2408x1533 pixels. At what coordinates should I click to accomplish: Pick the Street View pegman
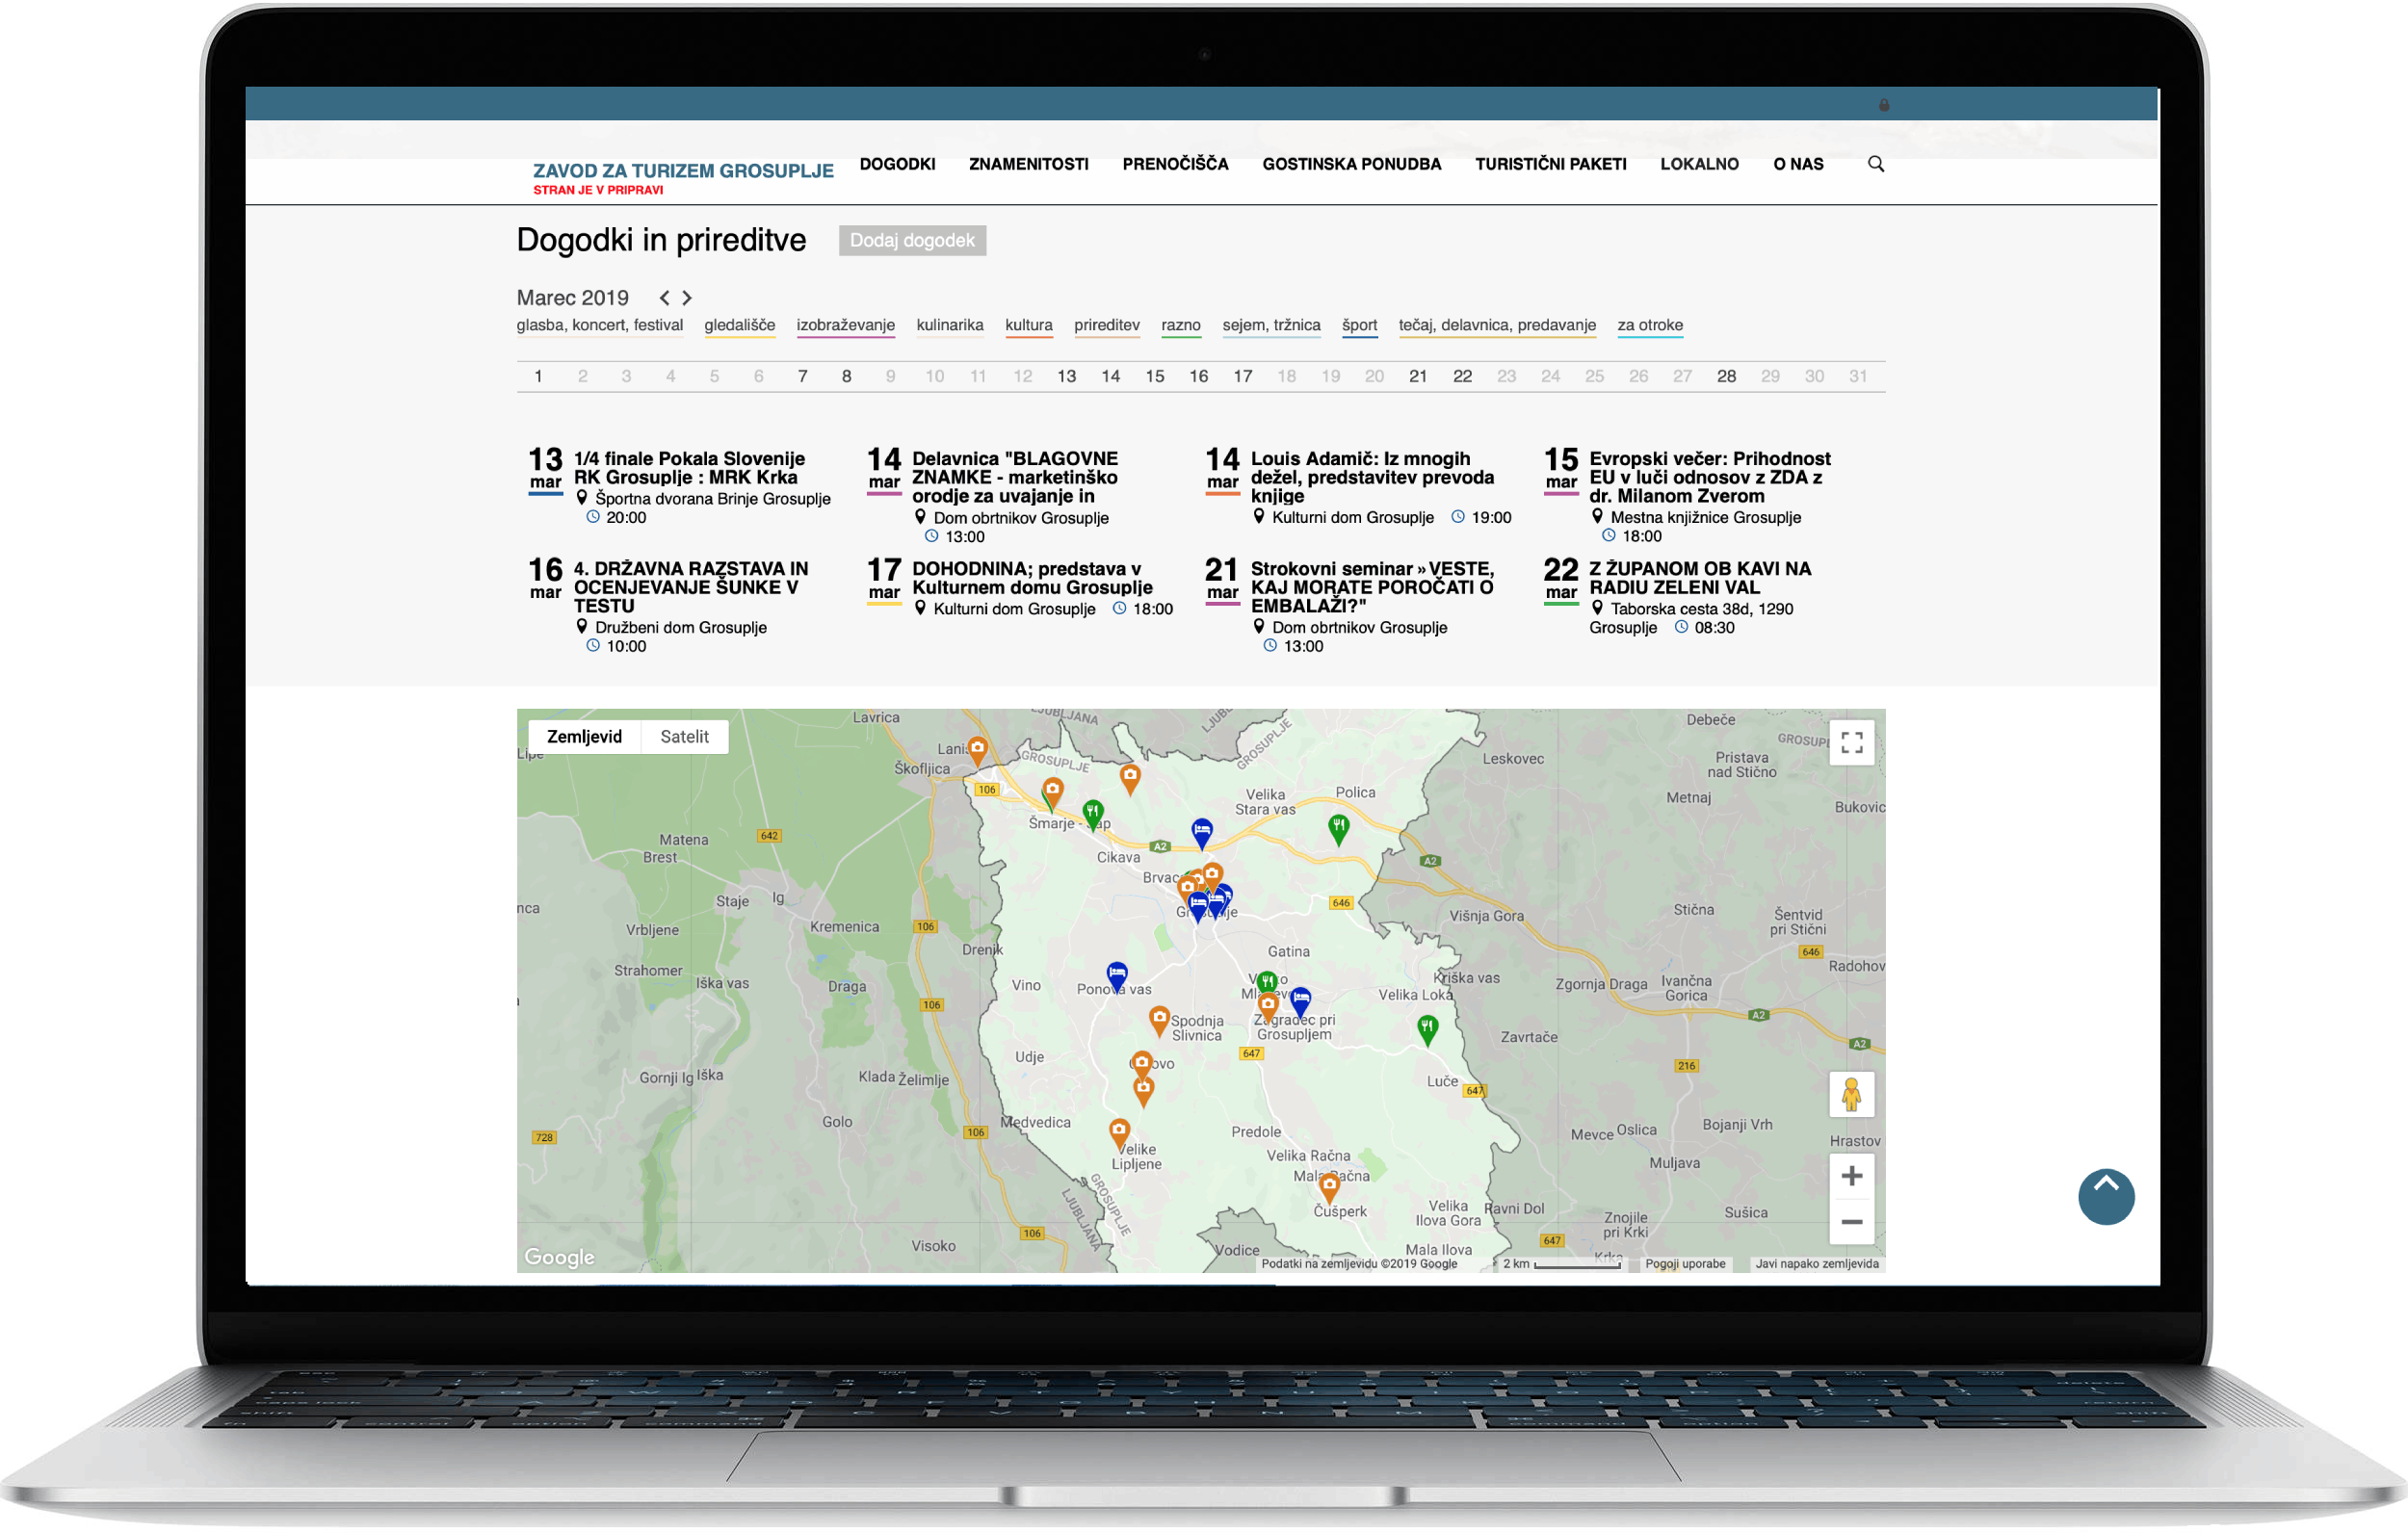[x=1851, y=1094]
